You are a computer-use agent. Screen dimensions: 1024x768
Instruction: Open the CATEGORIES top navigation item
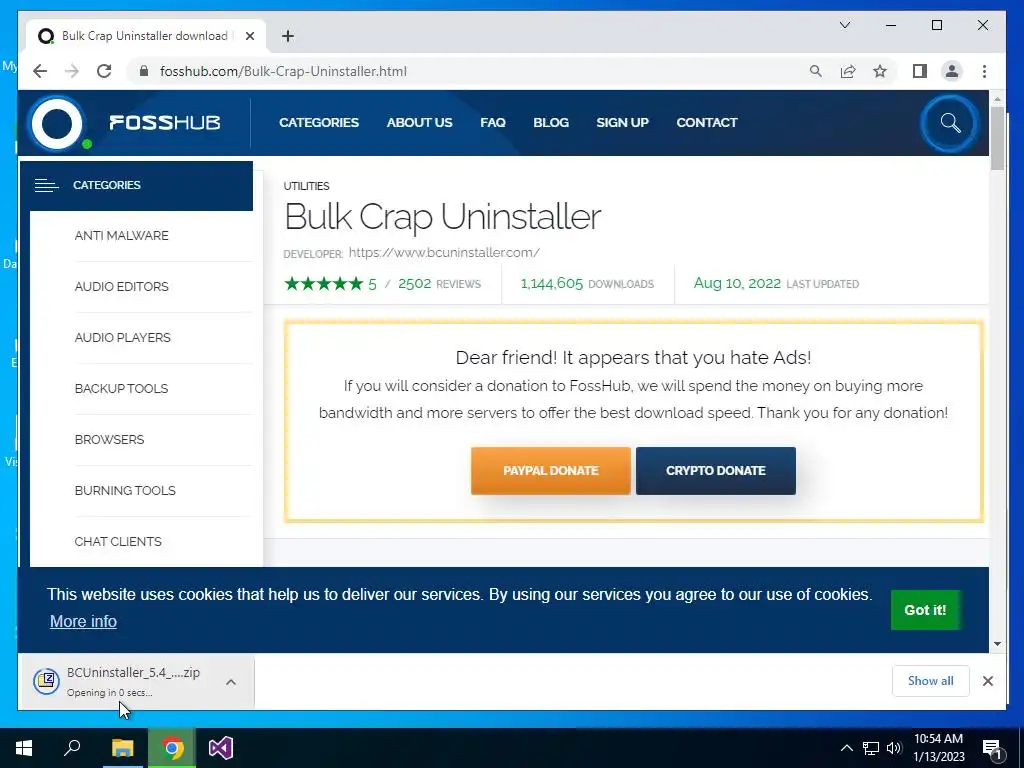pyautogui.click(x=319, y=122)
